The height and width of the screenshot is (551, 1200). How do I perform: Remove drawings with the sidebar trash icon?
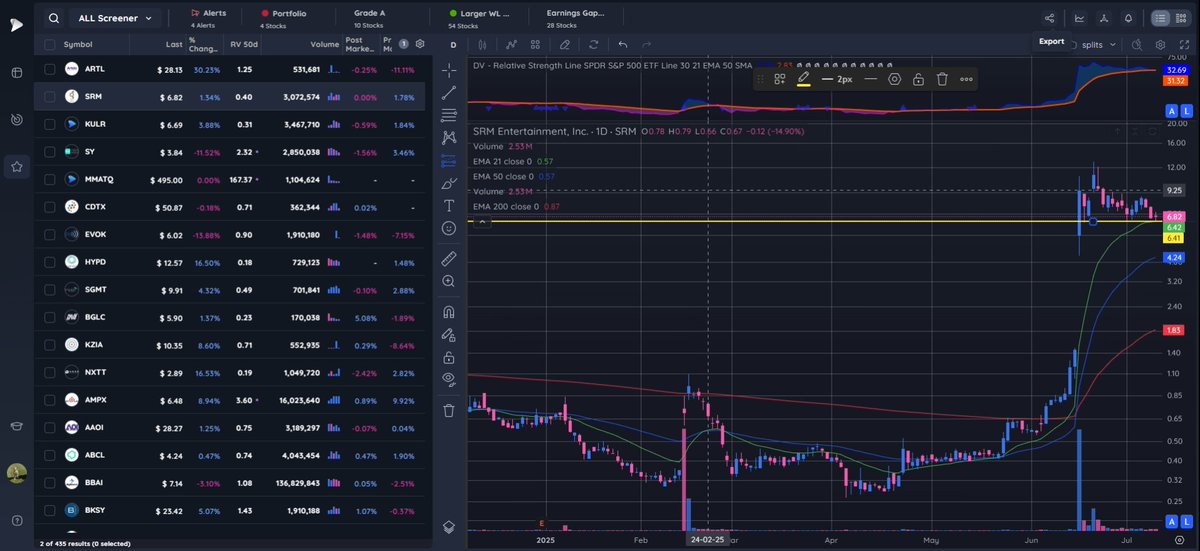pyautogui.click(x=449, y=410)
